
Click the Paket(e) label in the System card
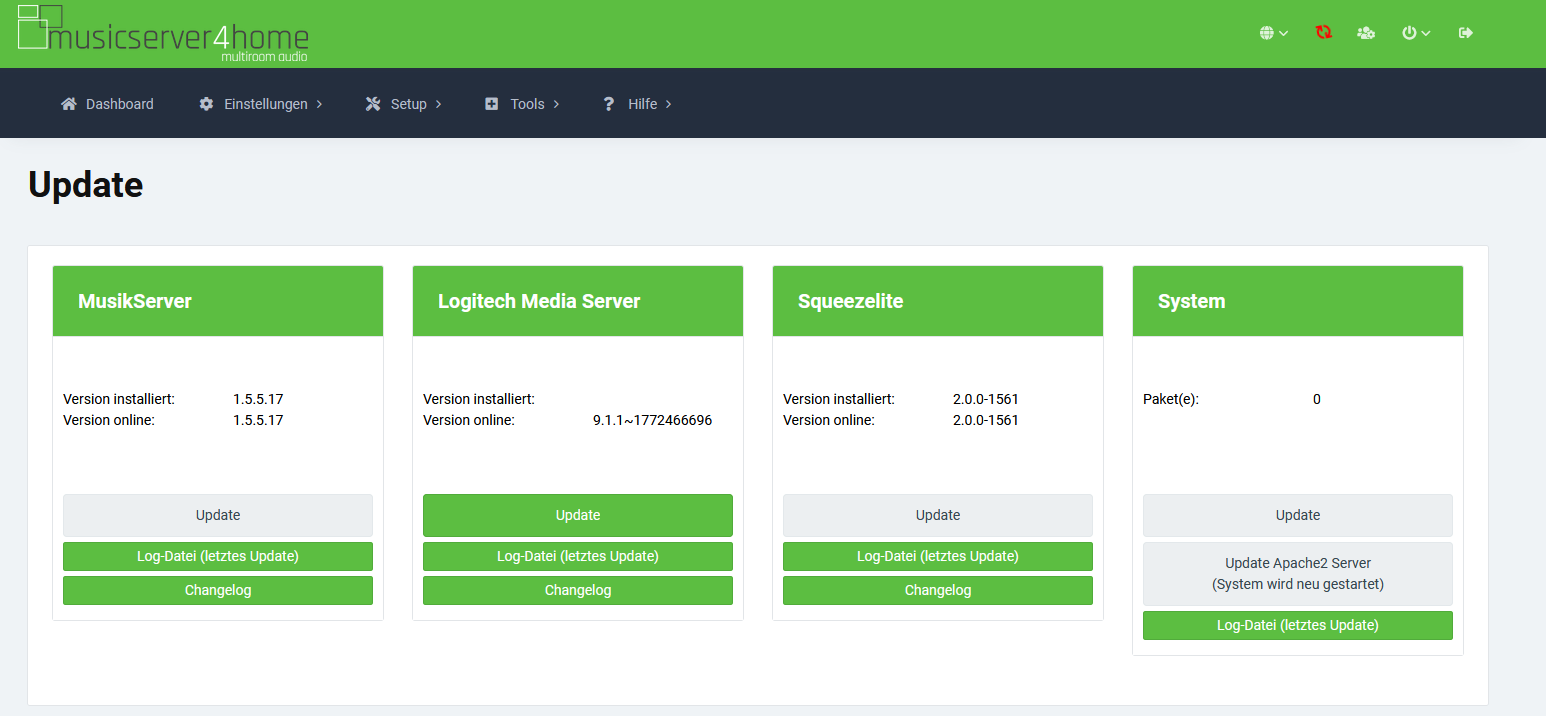pyautogui.click(x=1171, y=399)
